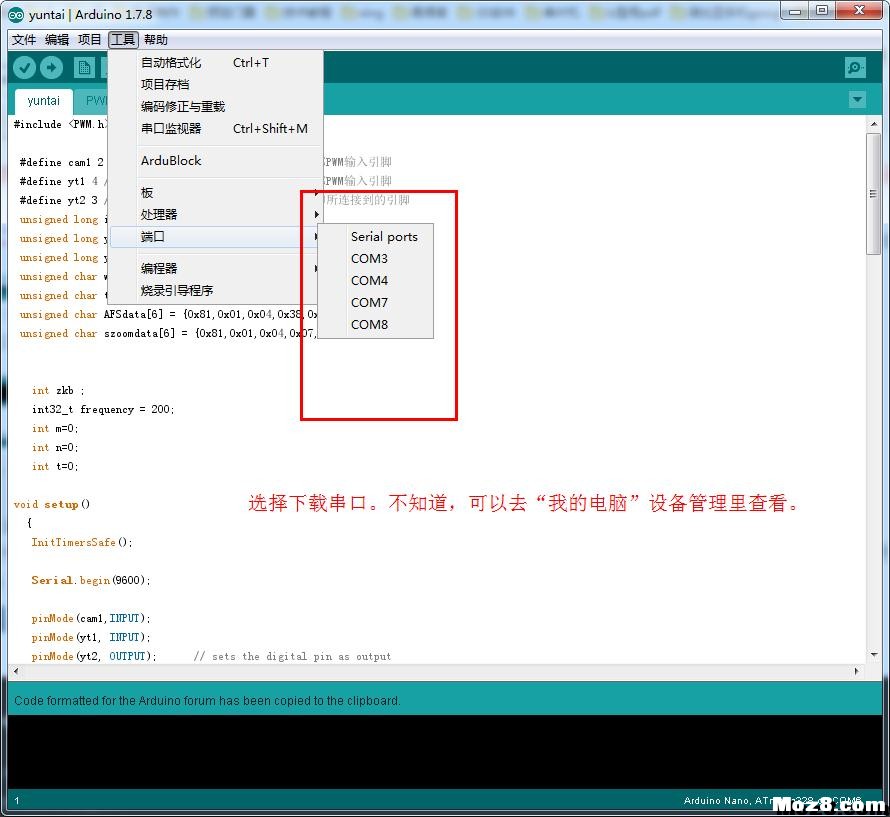
Task: Launch ArduBlock from the tools menu
Action: (216, 161)
